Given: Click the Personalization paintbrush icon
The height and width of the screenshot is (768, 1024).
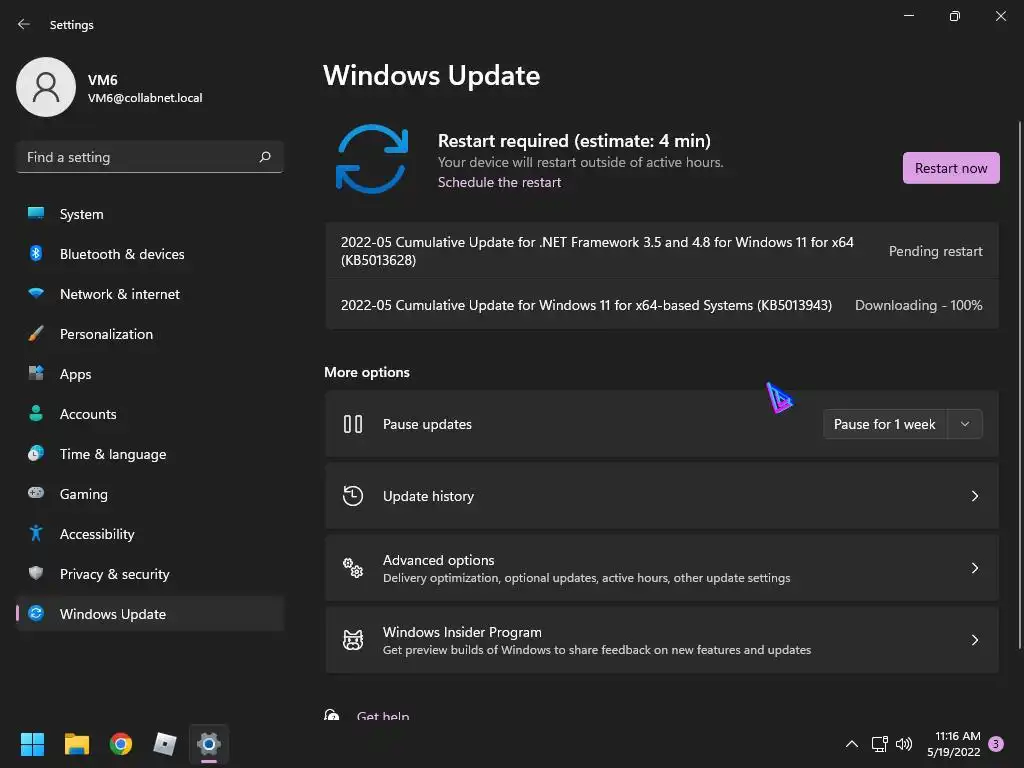Looking at the screenshot, I should click(36, 333).
